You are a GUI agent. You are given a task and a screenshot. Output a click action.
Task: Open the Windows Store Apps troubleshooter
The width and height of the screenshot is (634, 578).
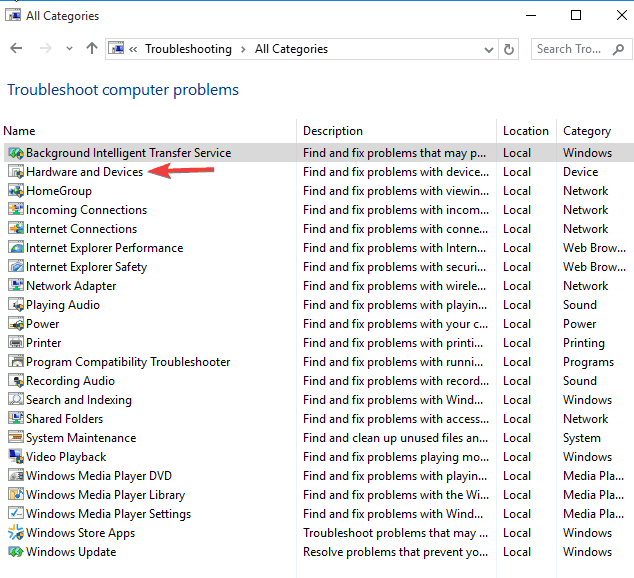point(80,533)
